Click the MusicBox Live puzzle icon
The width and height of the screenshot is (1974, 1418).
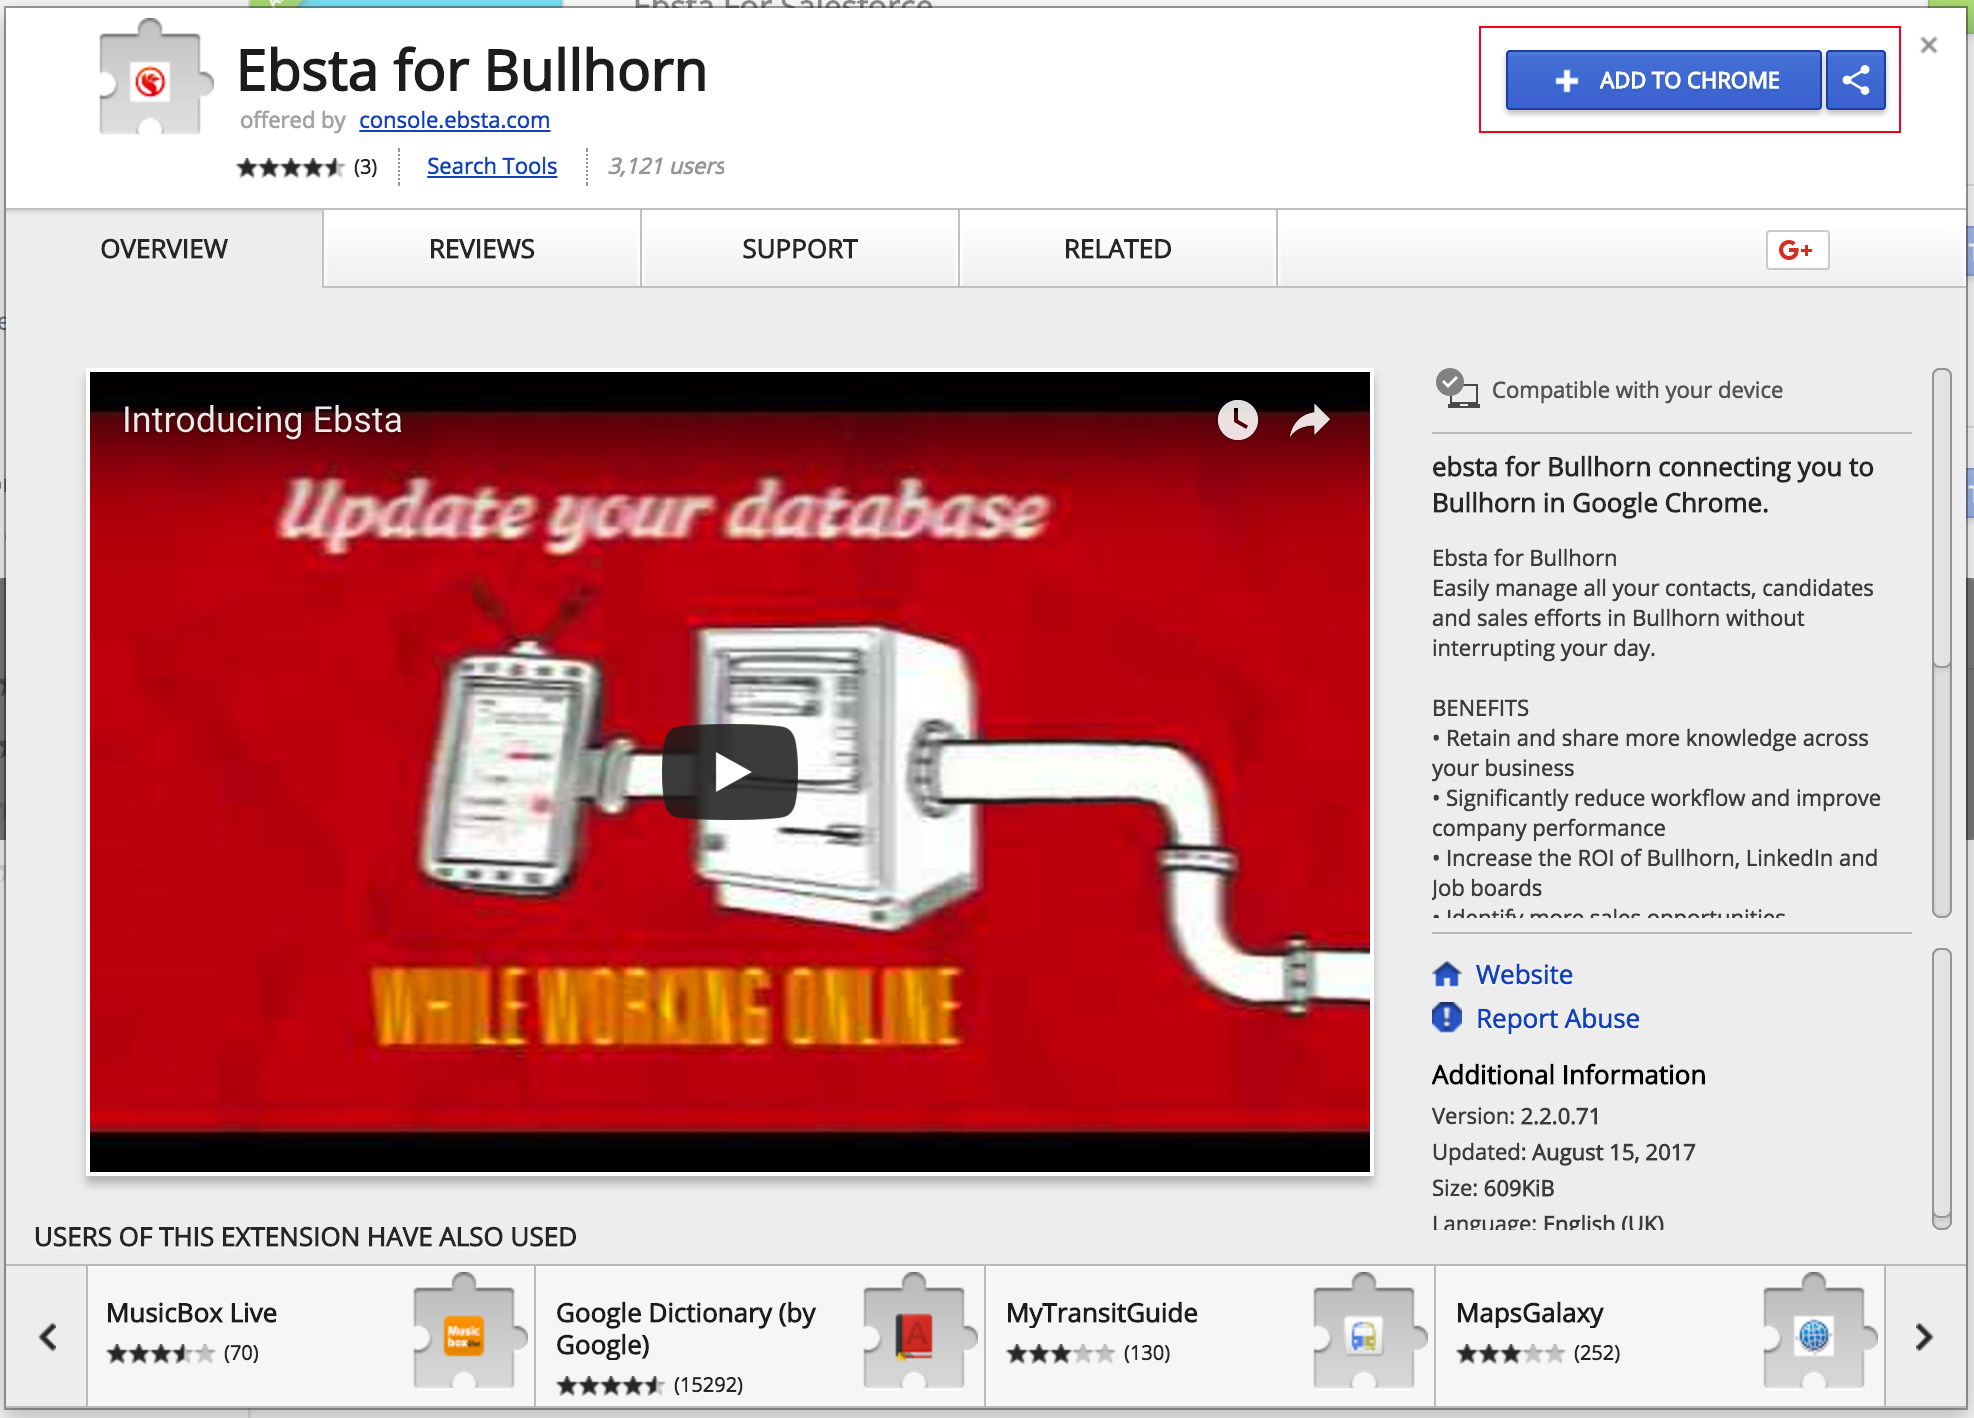click(464, 1334)
